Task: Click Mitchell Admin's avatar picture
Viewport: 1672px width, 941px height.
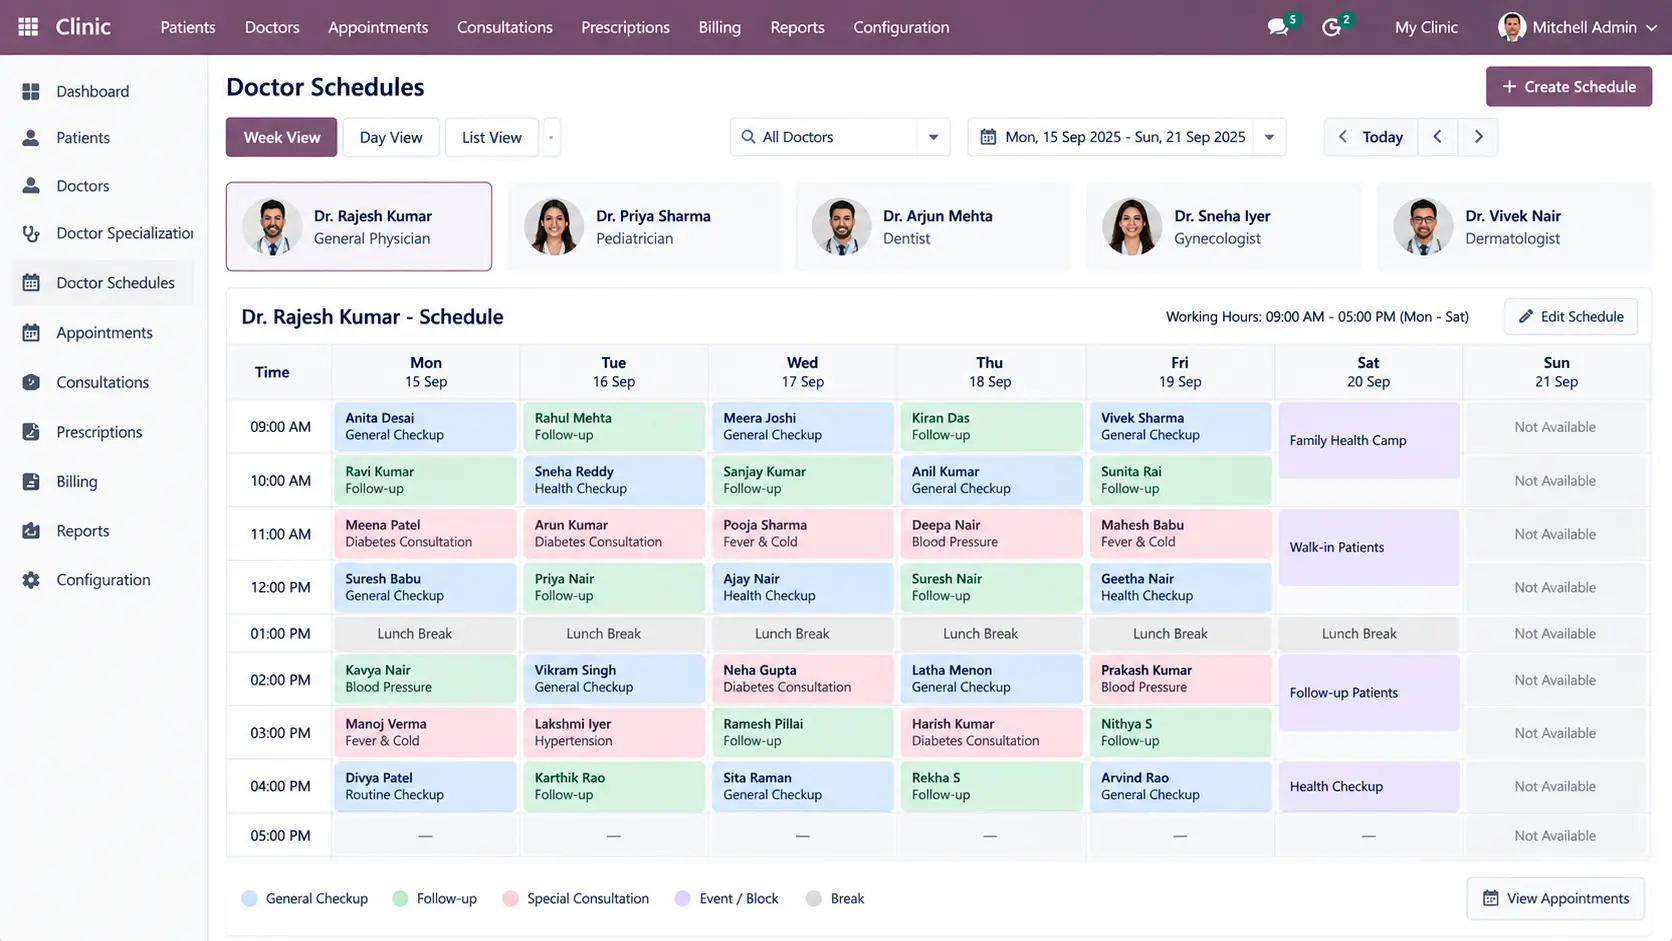Action: point(1511,27)
